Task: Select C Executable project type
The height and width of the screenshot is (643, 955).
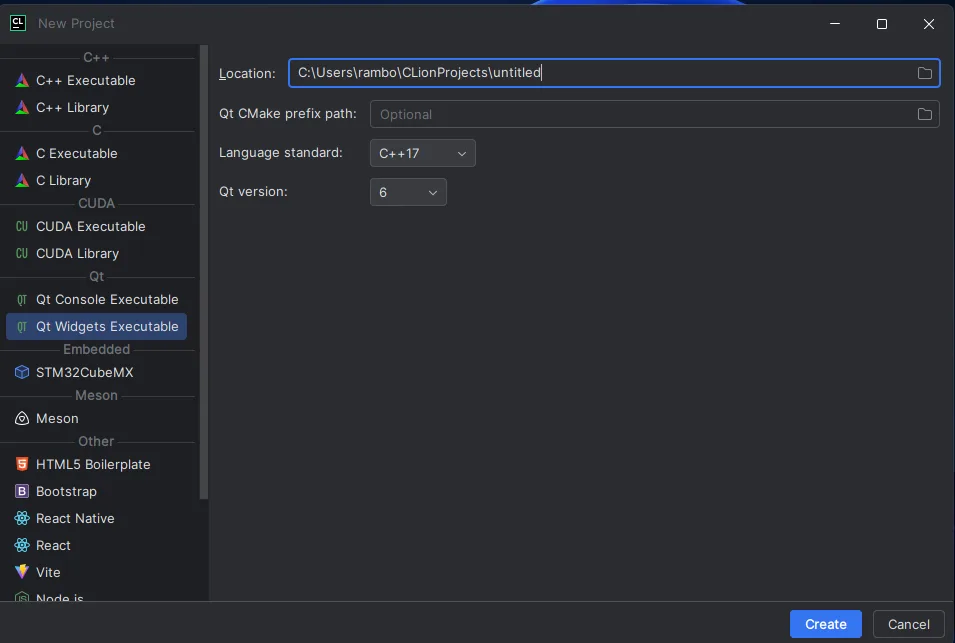Action: click(x=96, y=153)
